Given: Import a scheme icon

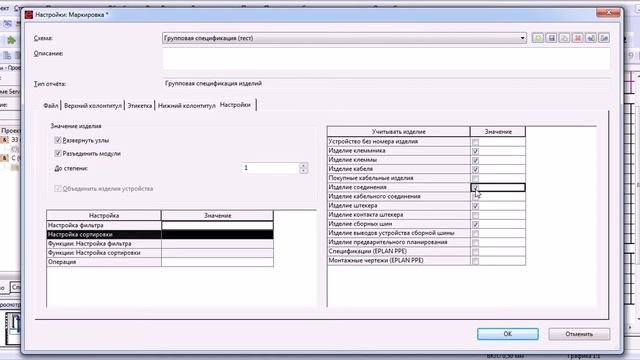Looking at the screenshot, I should 591,38.
